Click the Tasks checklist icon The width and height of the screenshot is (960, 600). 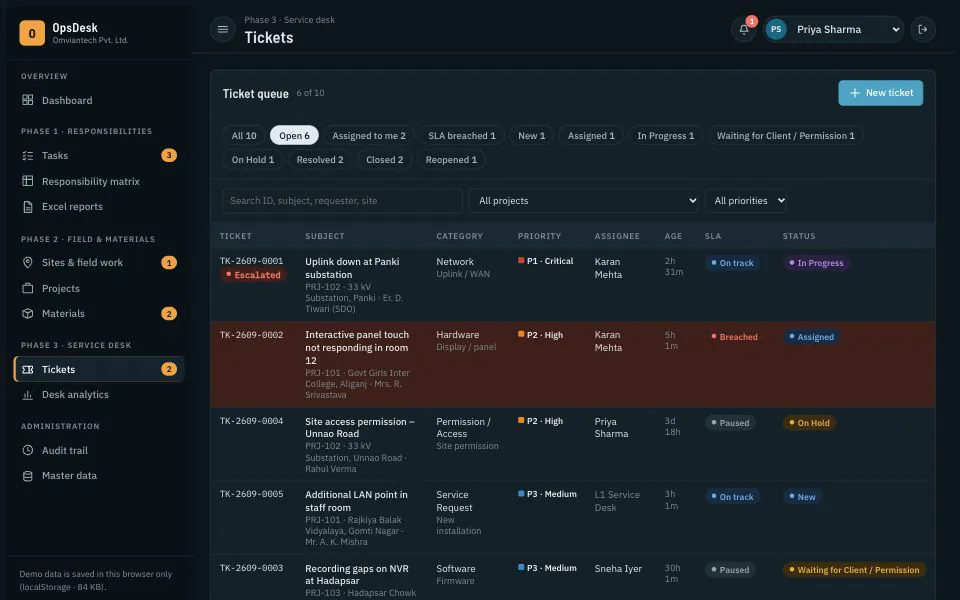28,156
